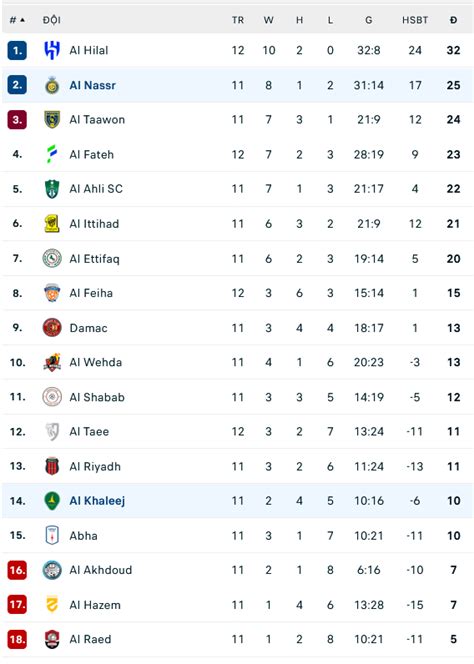The height and width of the screenshot is (664, 474).
Task: Click the blue position 1 badge
Action: pos(17,50)
